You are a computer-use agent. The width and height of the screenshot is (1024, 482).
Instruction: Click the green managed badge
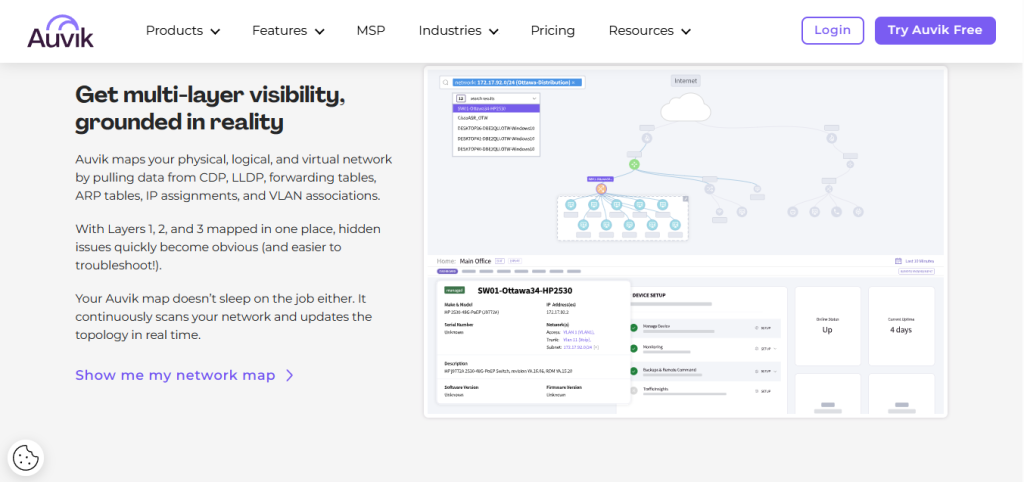(x=453, y=290)
